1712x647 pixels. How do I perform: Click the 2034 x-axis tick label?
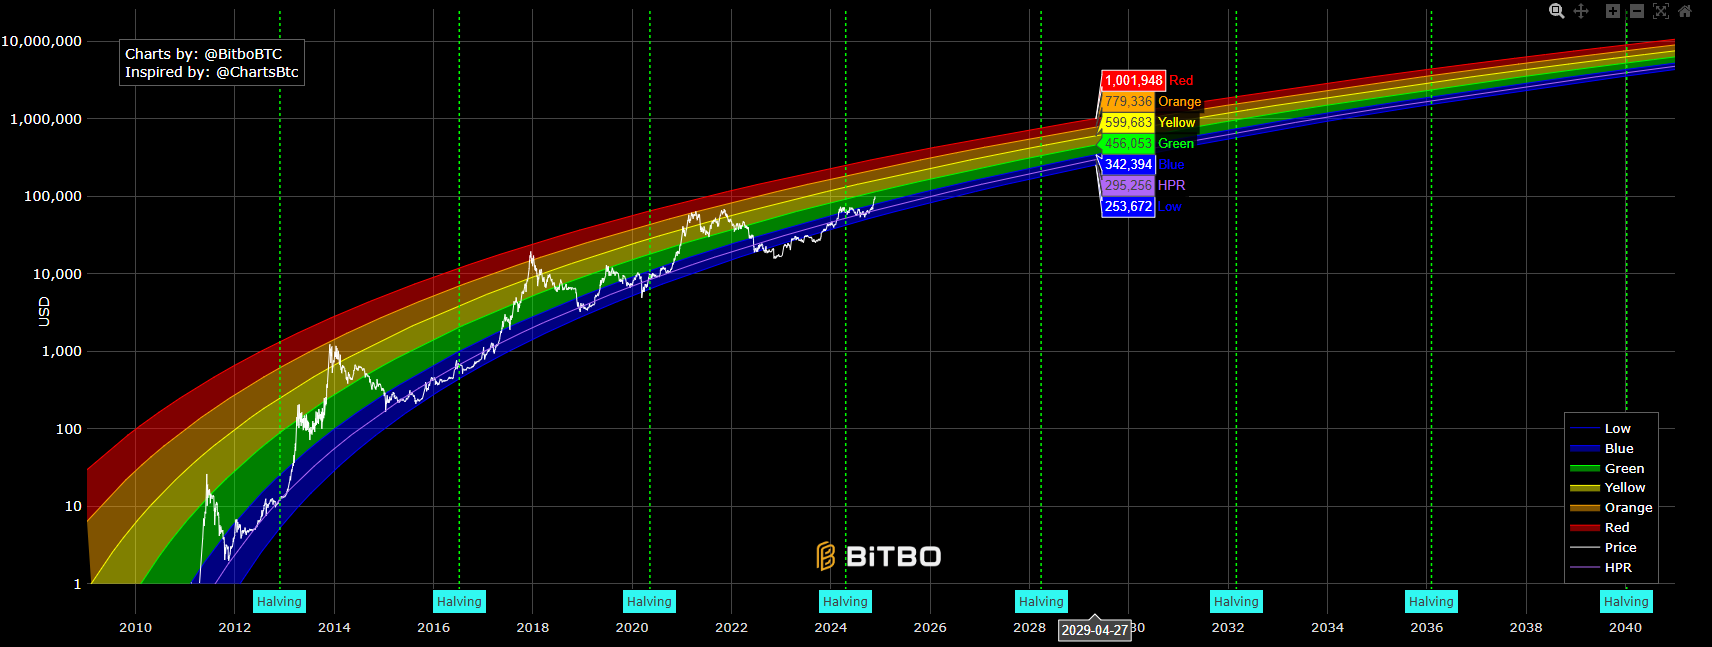1327,628
